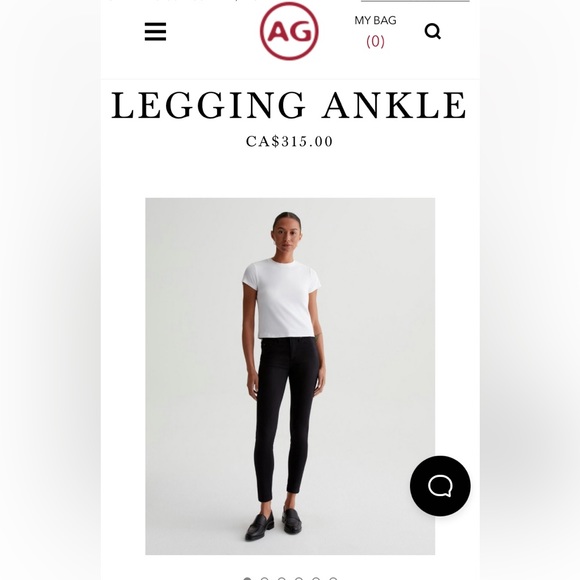
Task: Click the black leggings on the model
Action: (x=286, y=419)
